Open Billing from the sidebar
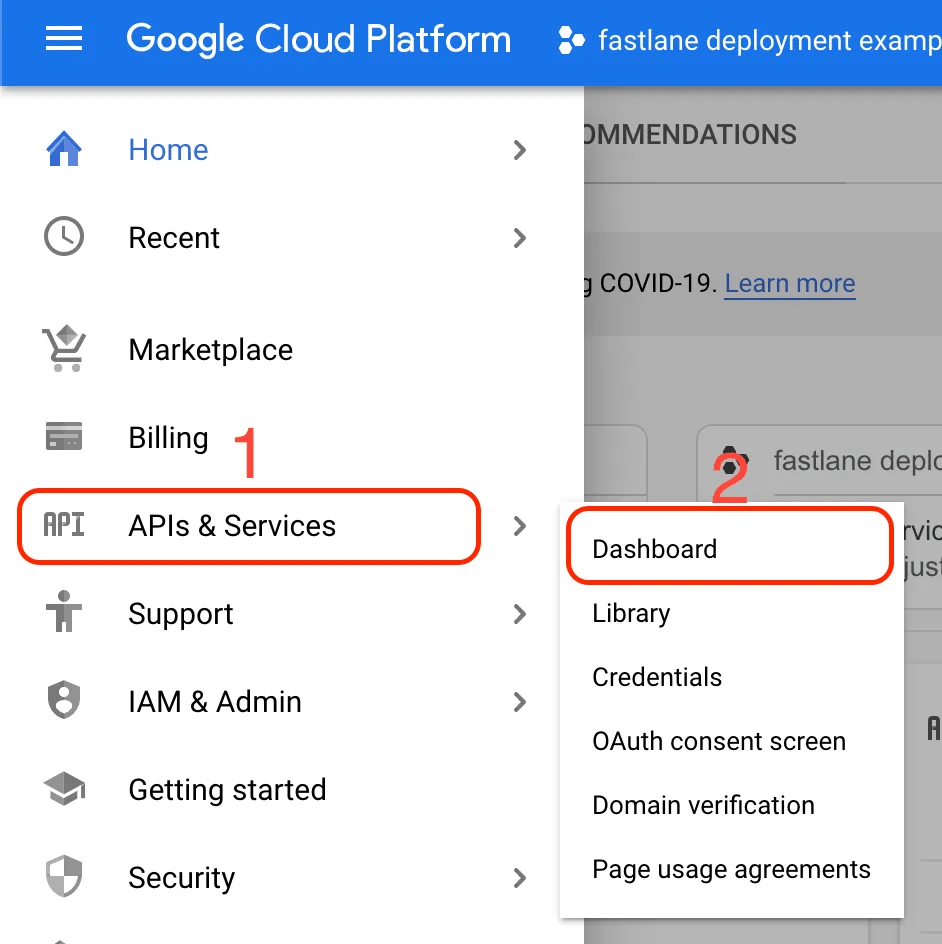The width and height of the screenshot is (942, 944). coord(169,438)
